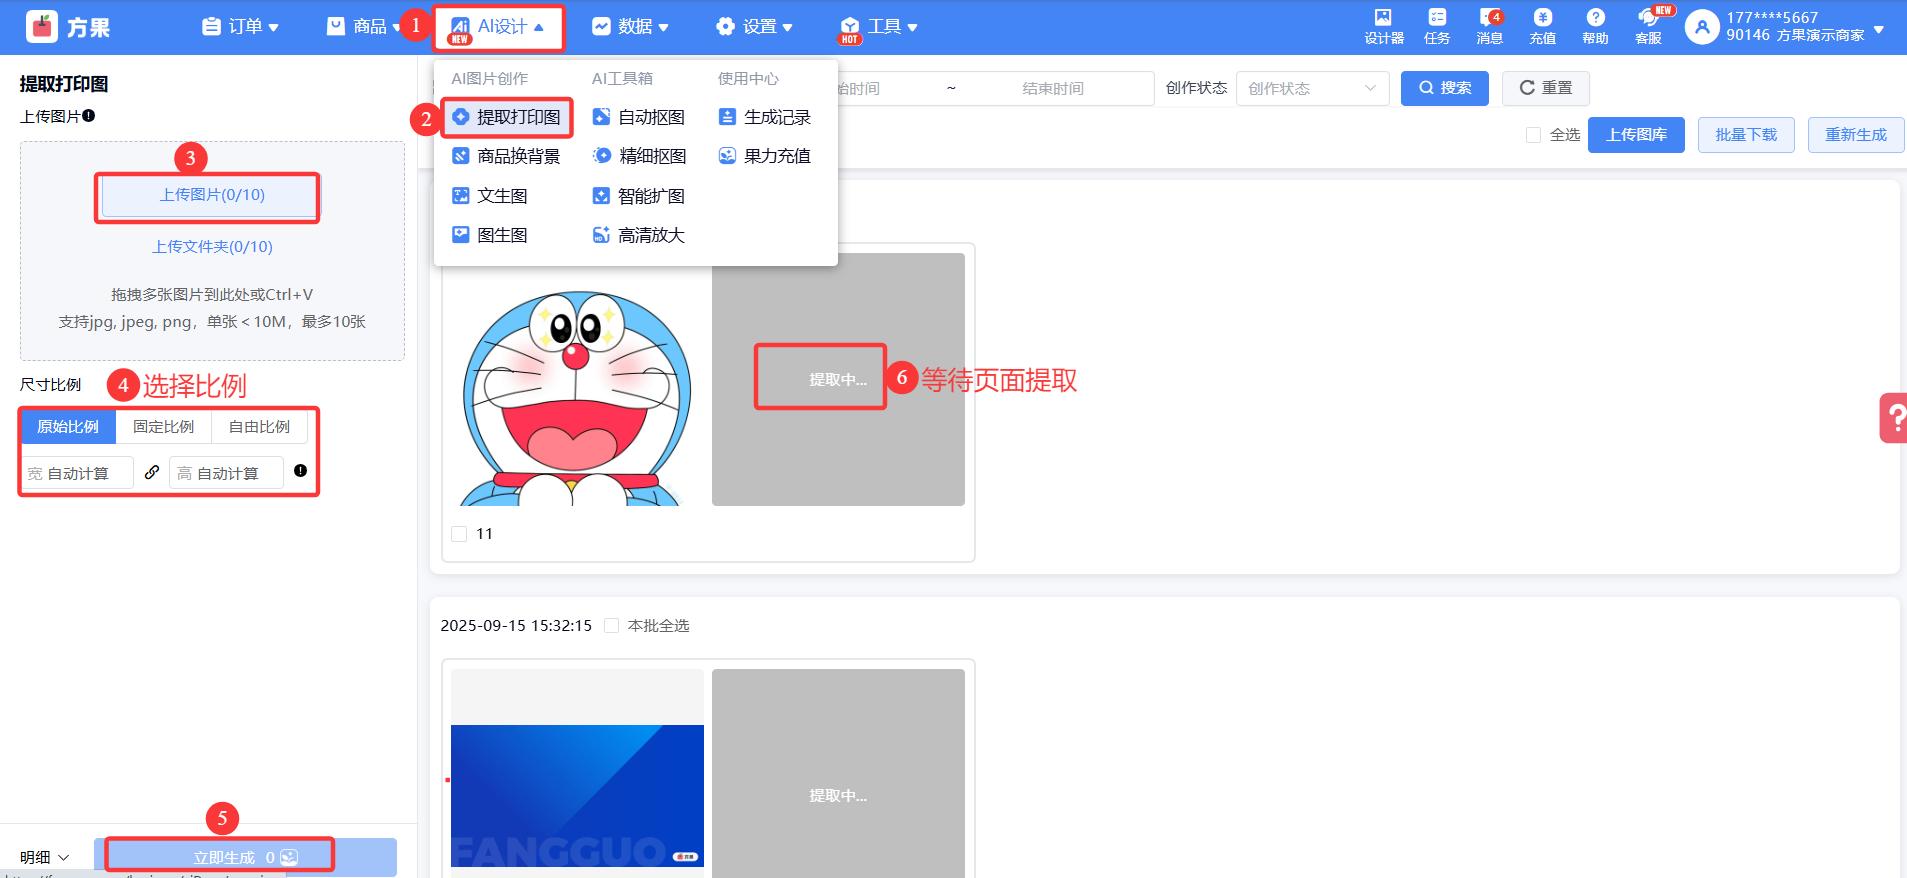The height and width of the screenshot is (878, 1907).
Task: Select 图生图 in the AI menu
Action: coord(490,235)
